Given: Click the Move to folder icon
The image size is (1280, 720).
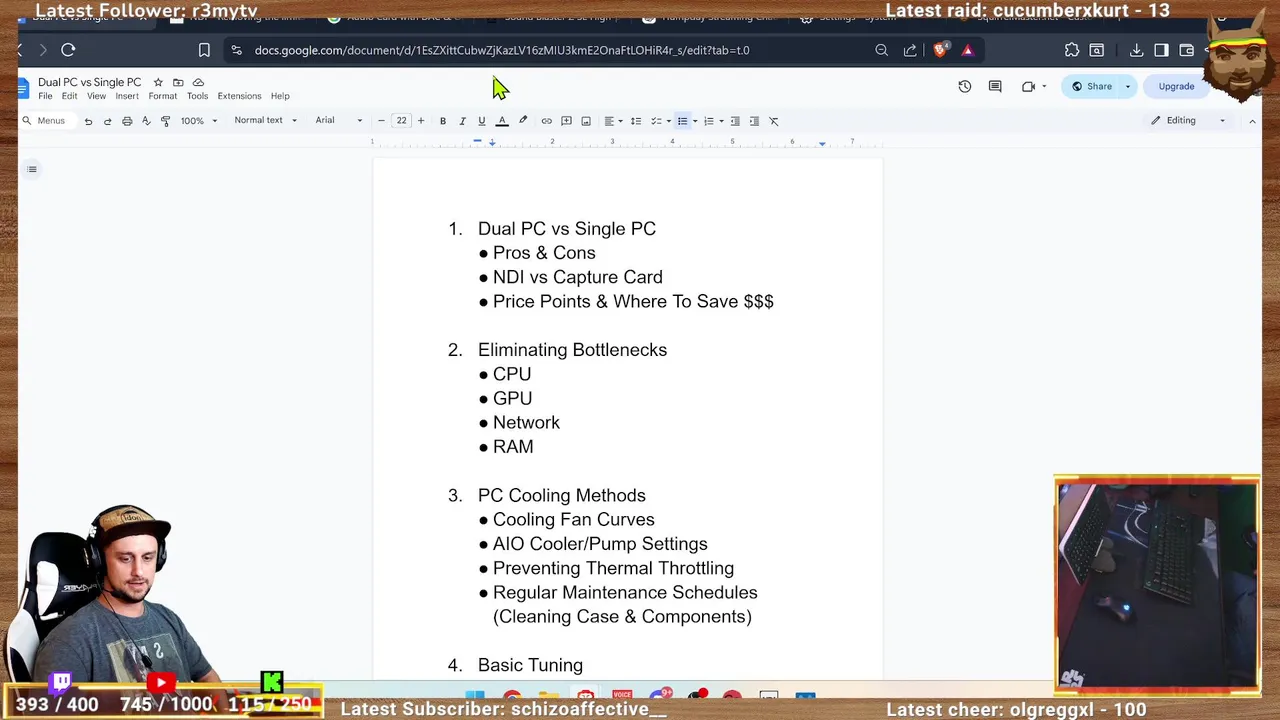Looking at the screenshot, I should coord(178,82).
